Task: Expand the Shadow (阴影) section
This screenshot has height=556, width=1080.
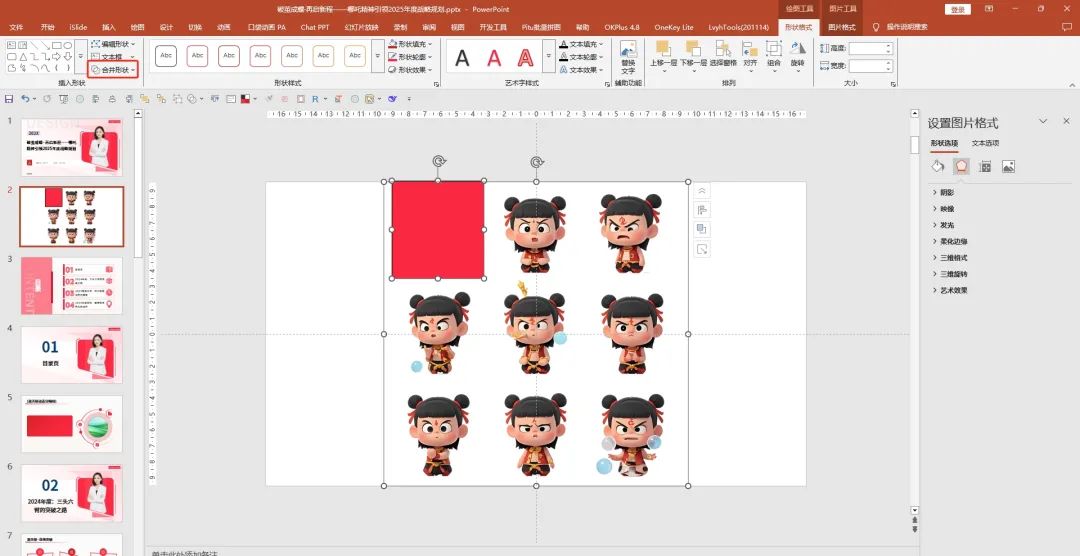Action: [x=946, y=192]
